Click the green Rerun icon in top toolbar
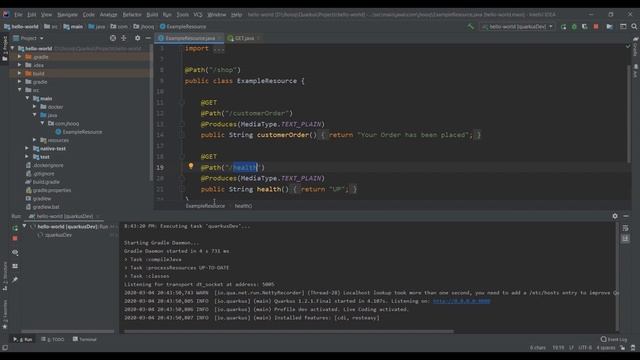This screenshot has height=360, width=640. 564,27
